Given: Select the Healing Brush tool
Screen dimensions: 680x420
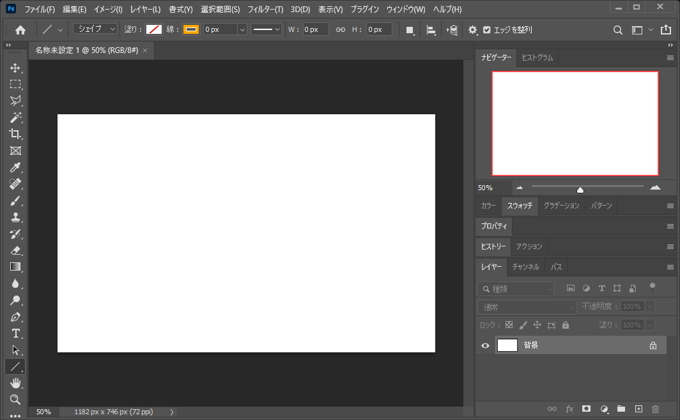Looking at the screenshot, I should point(15,184).
